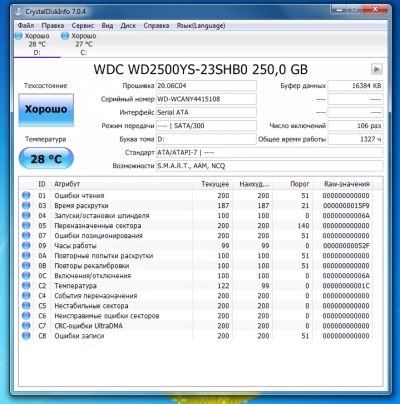Click the next disk arrow button

point(377,69)
